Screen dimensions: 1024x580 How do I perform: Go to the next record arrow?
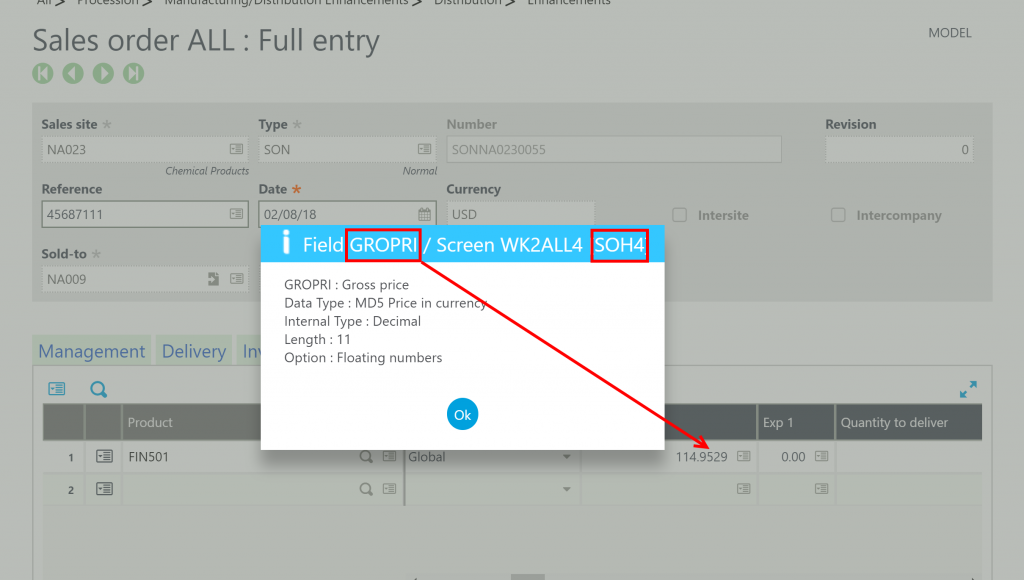103,73
